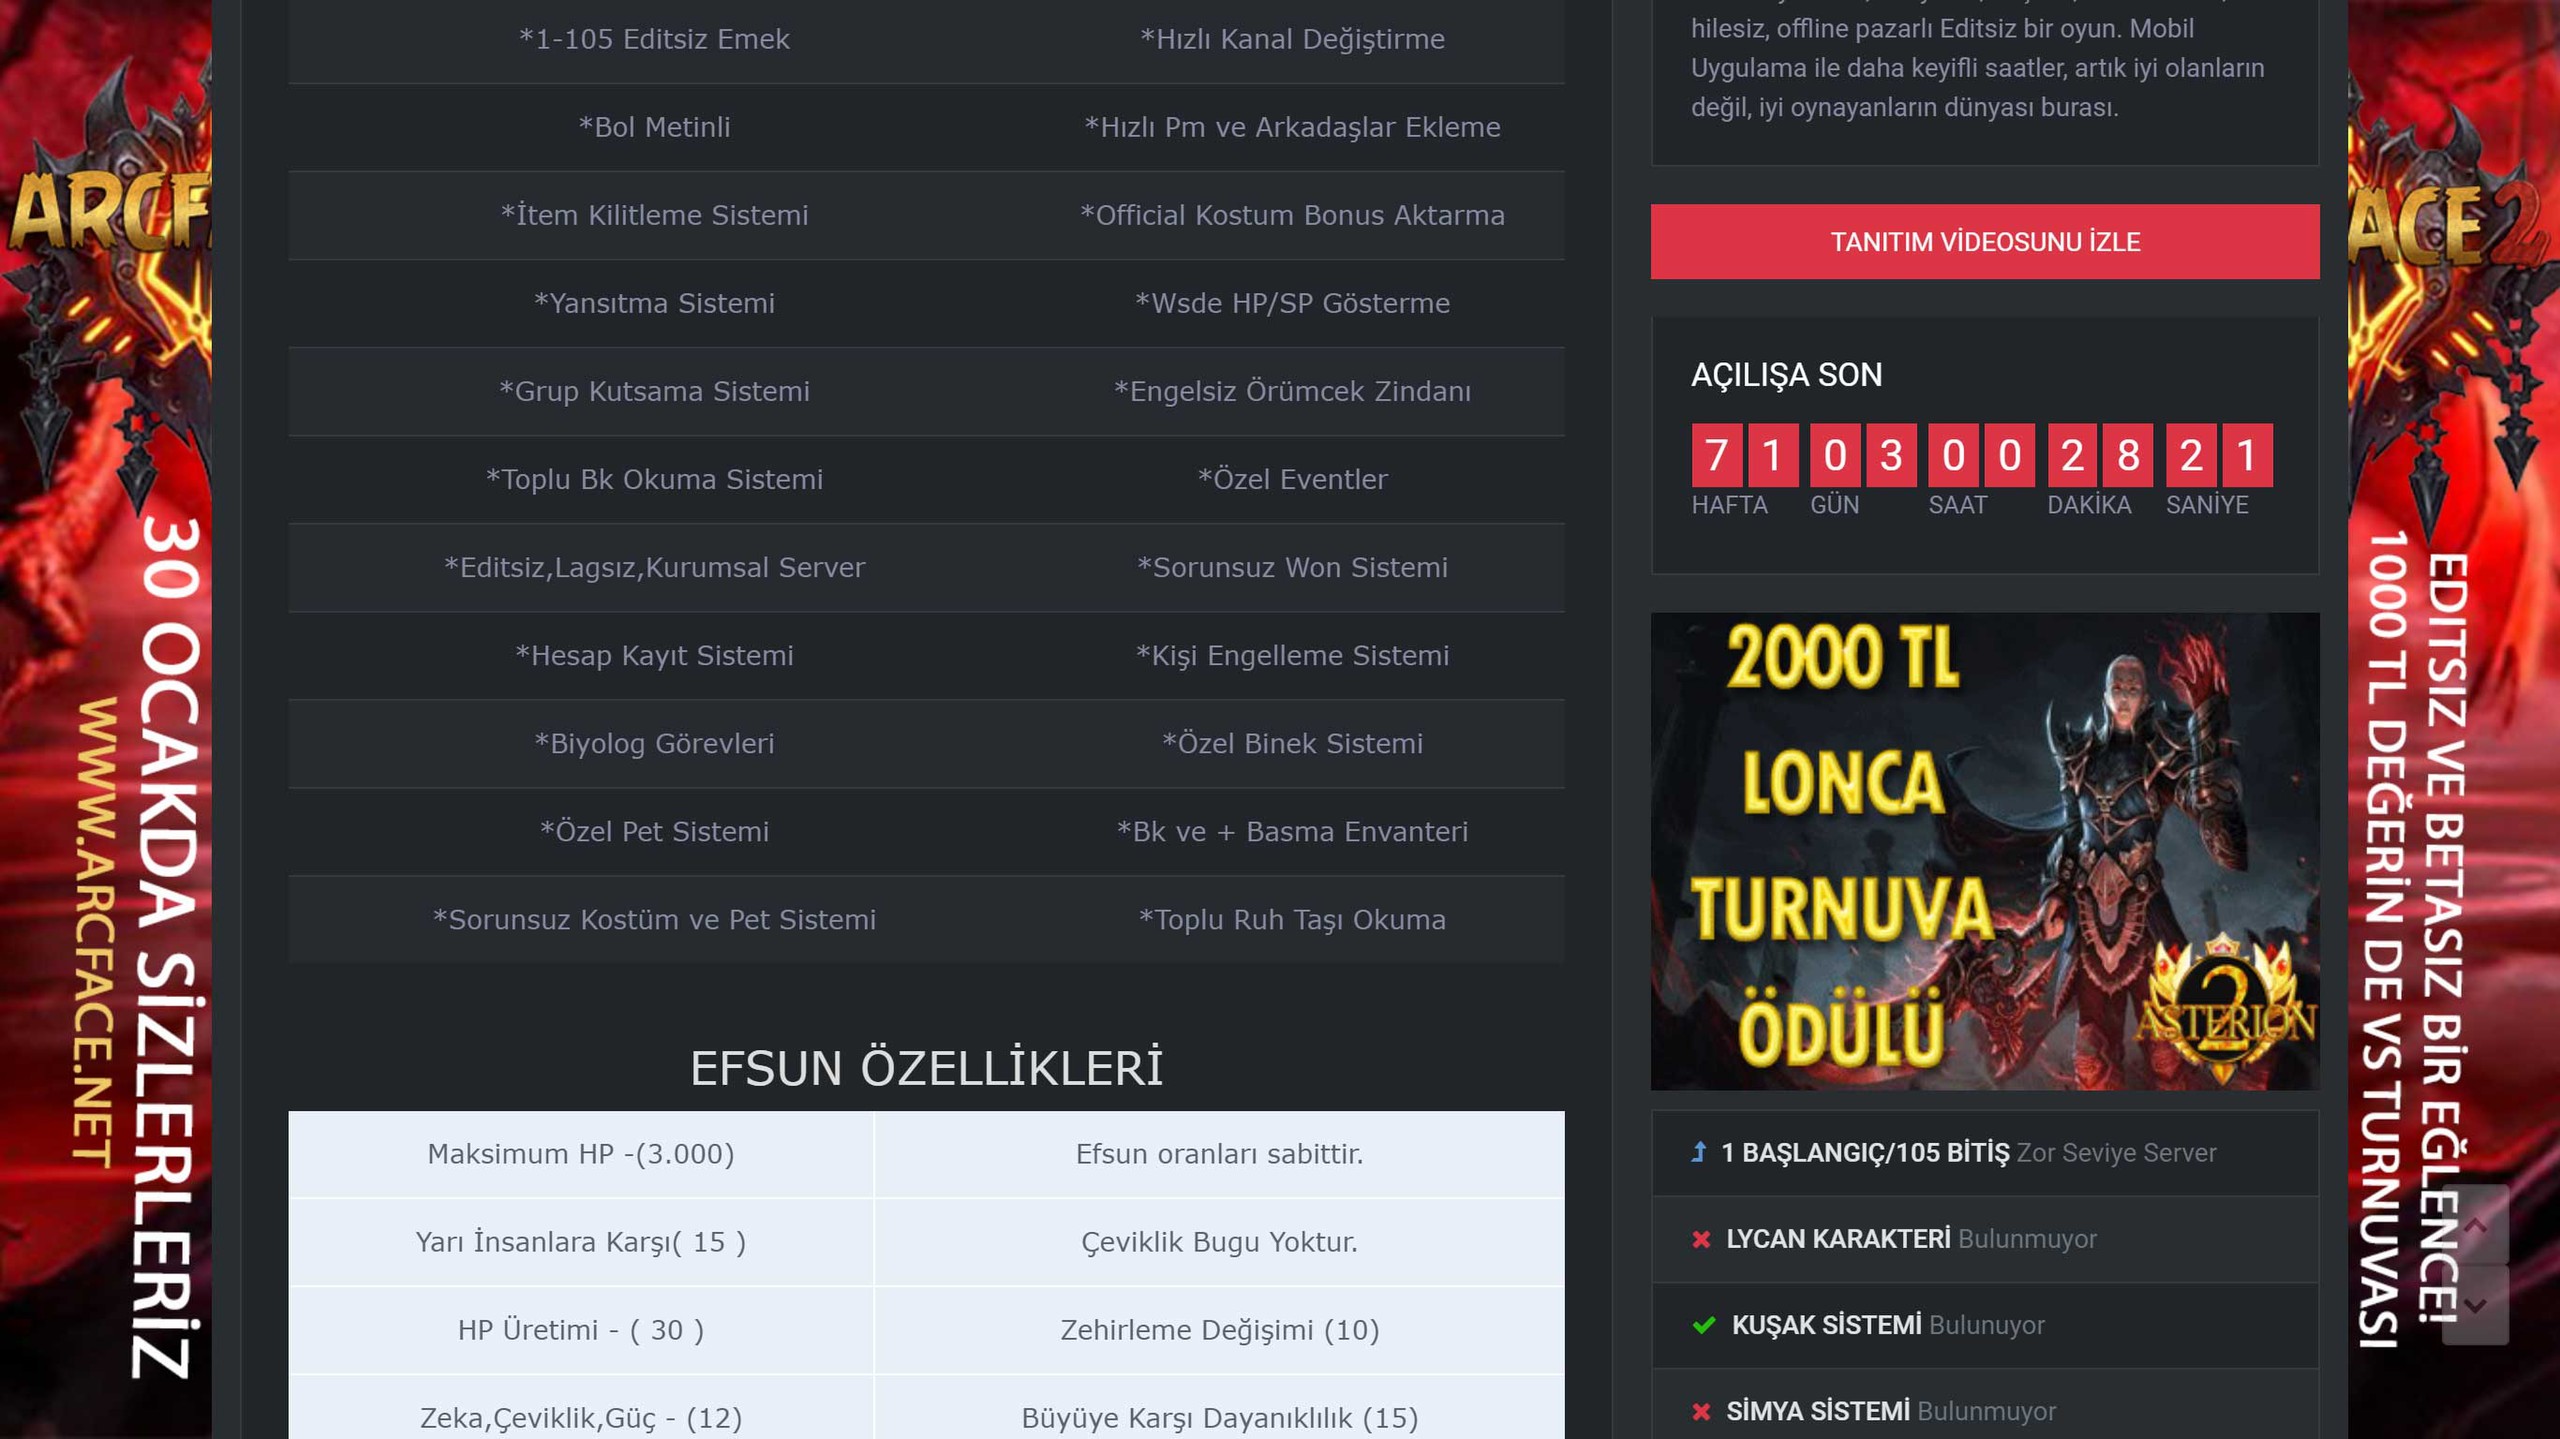Click the '*Yansıtma Sistemi' cell

[654, 303]
